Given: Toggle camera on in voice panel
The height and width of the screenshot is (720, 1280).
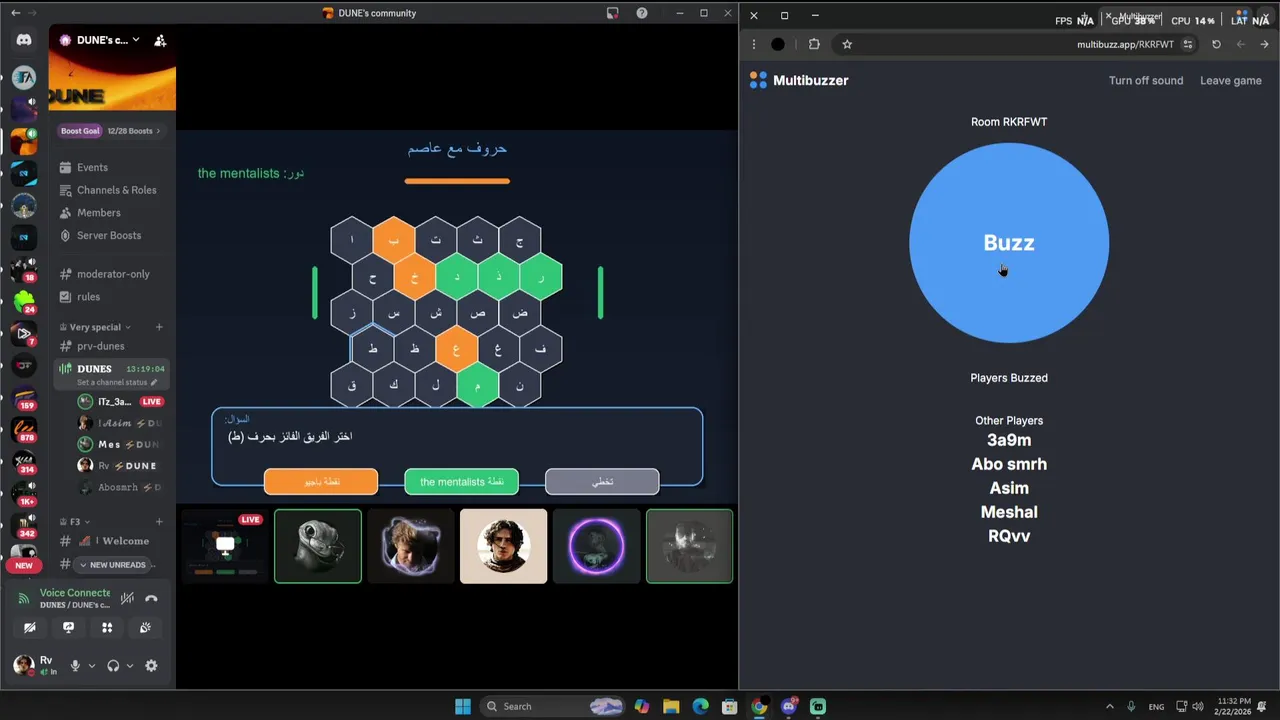Looking at the screenshot, I should pos(30,628).
